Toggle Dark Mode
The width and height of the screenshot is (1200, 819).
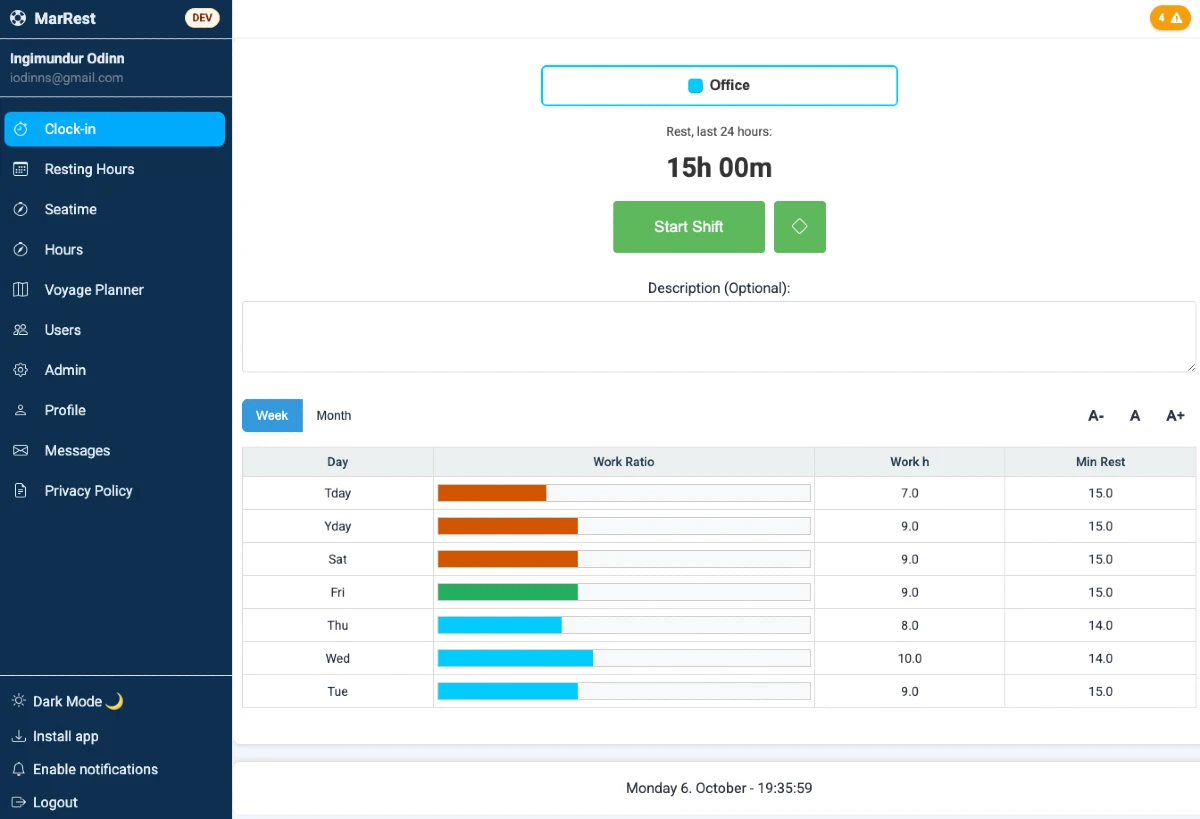pyautogui.click(x=67, y=701)
